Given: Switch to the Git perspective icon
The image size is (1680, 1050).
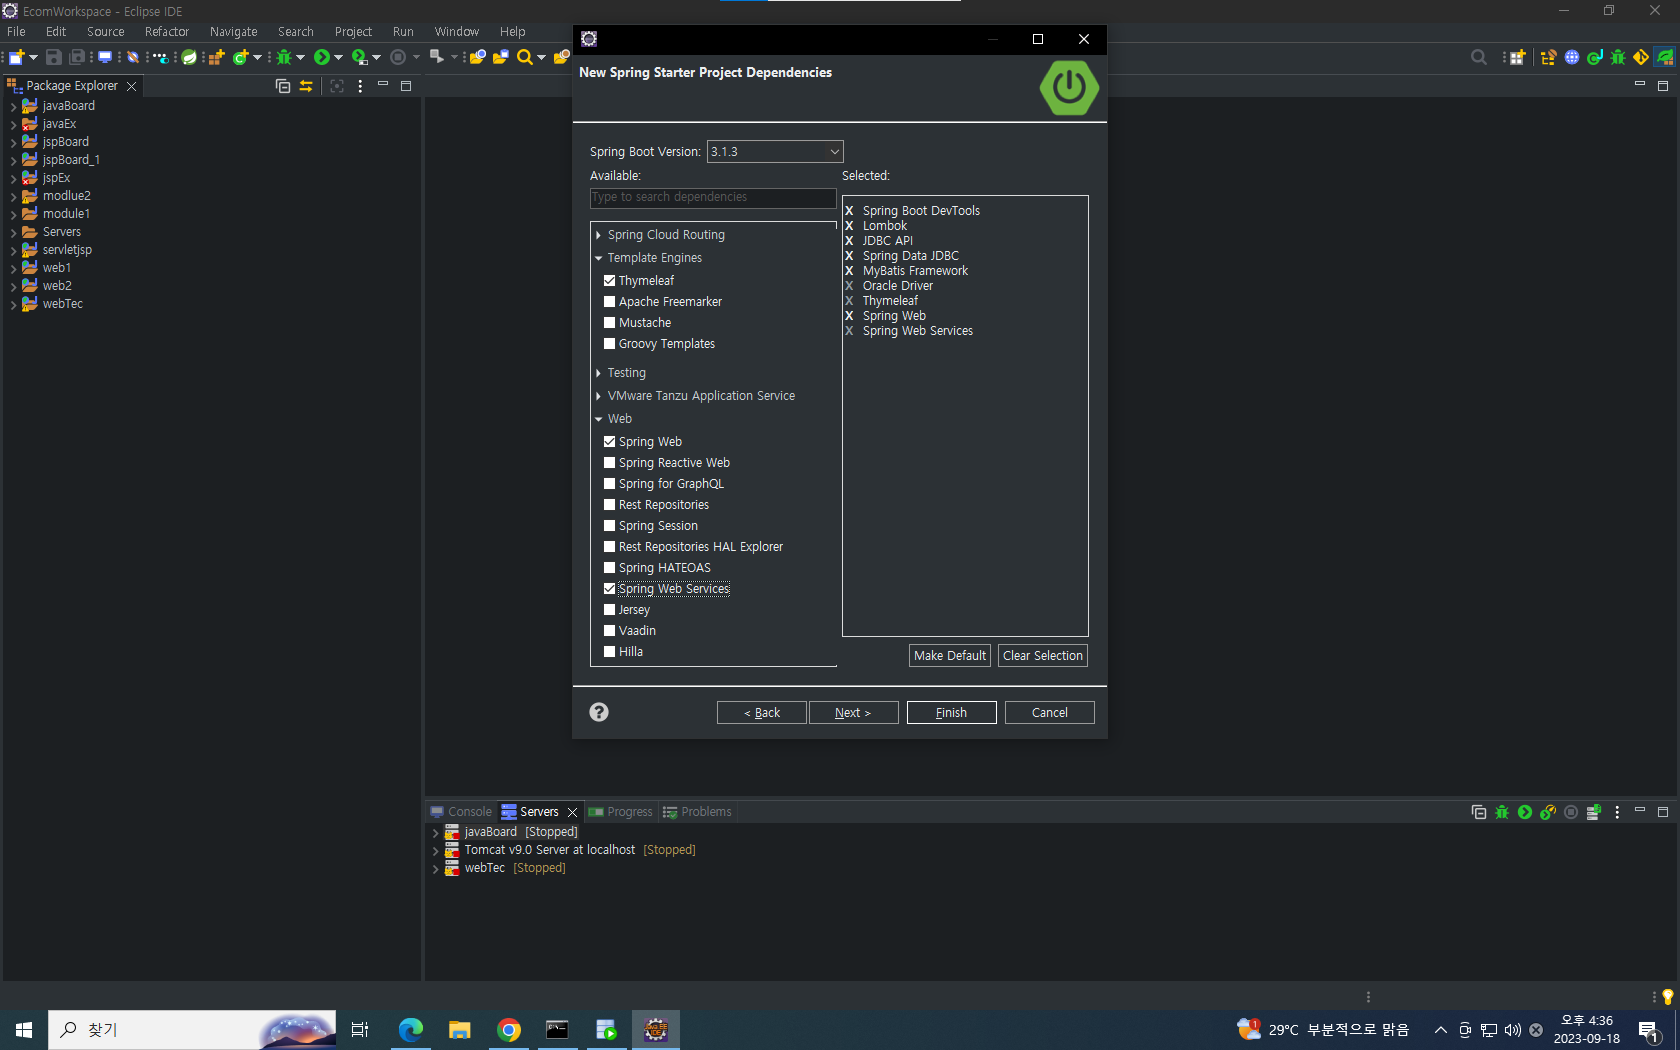Looking at the screenshot, I should [x=1641, y=57].
